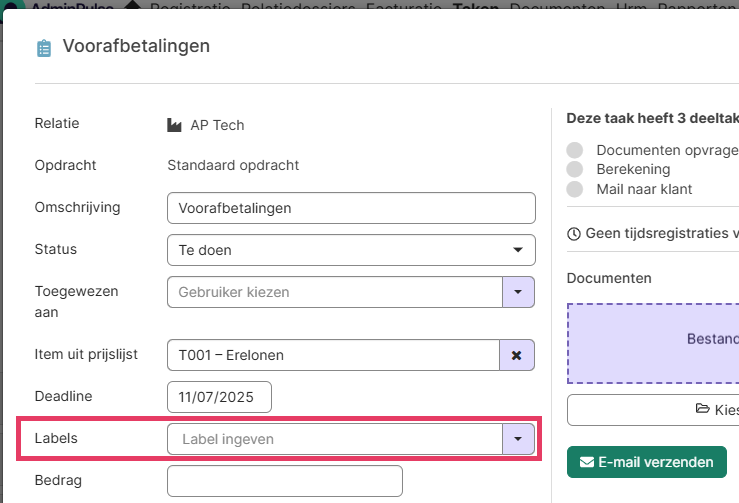Check off the Mail naar klant subtask
Viewport: 739px width, 503px height.
574,189
